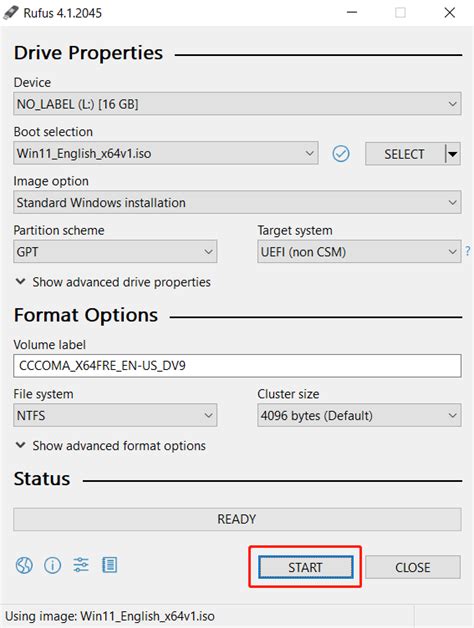
Task: Change the Partition scheme from GPT
Action: pyautogui.click(x=115, y=252)
